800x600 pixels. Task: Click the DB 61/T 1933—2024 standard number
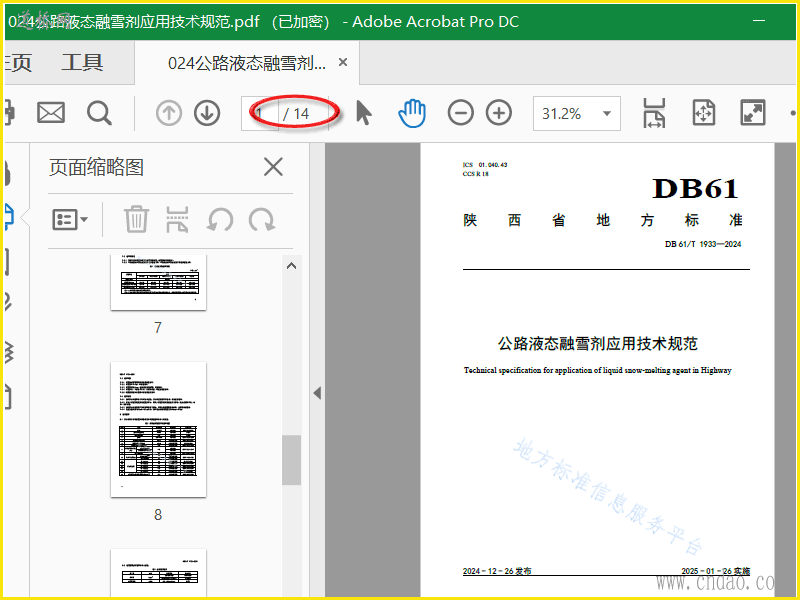coord(703,244)
